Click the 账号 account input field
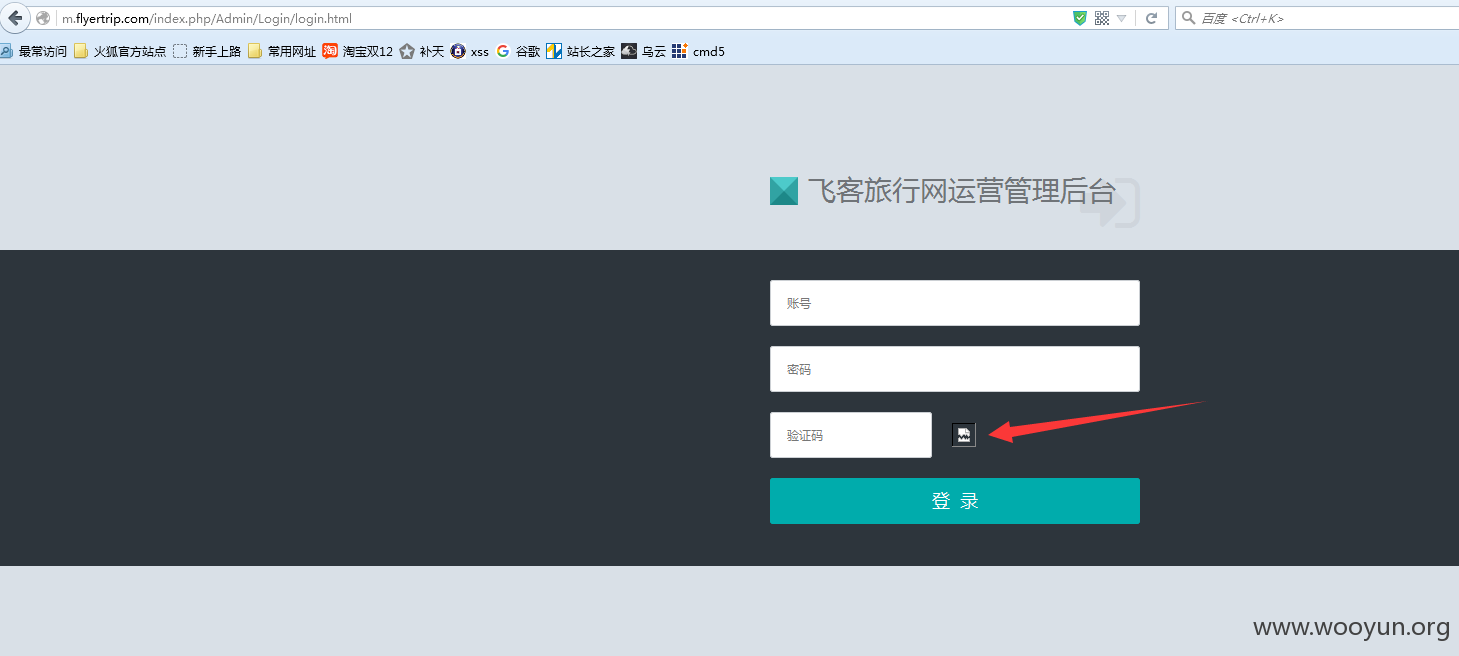This screenshot has width=1459, height=656. (x=955, y=303)
